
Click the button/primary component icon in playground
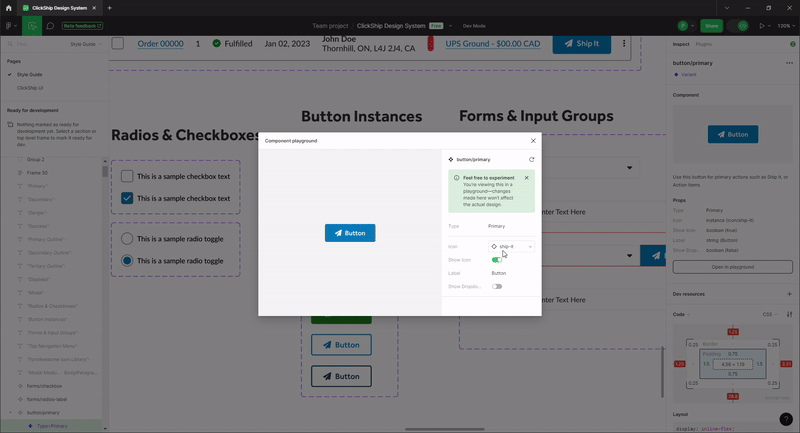[x=451, y=160]
